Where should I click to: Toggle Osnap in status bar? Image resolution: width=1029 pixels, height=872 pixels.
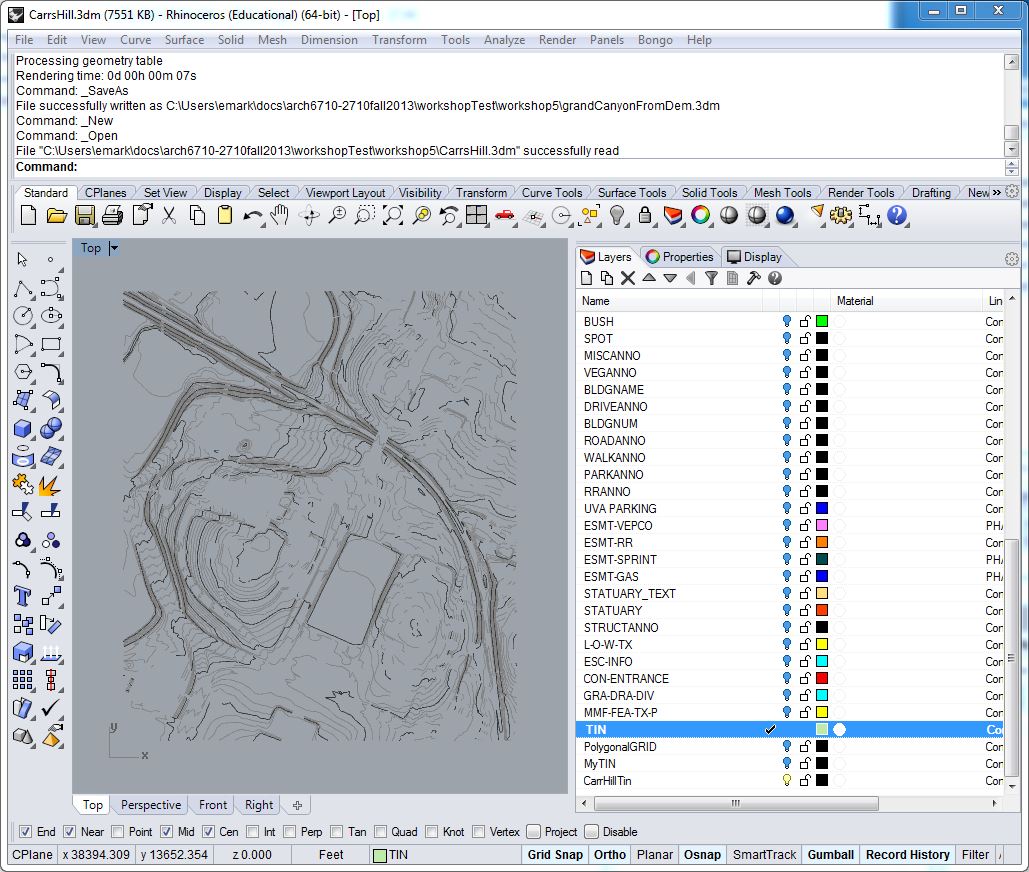(x=702, y=855)
